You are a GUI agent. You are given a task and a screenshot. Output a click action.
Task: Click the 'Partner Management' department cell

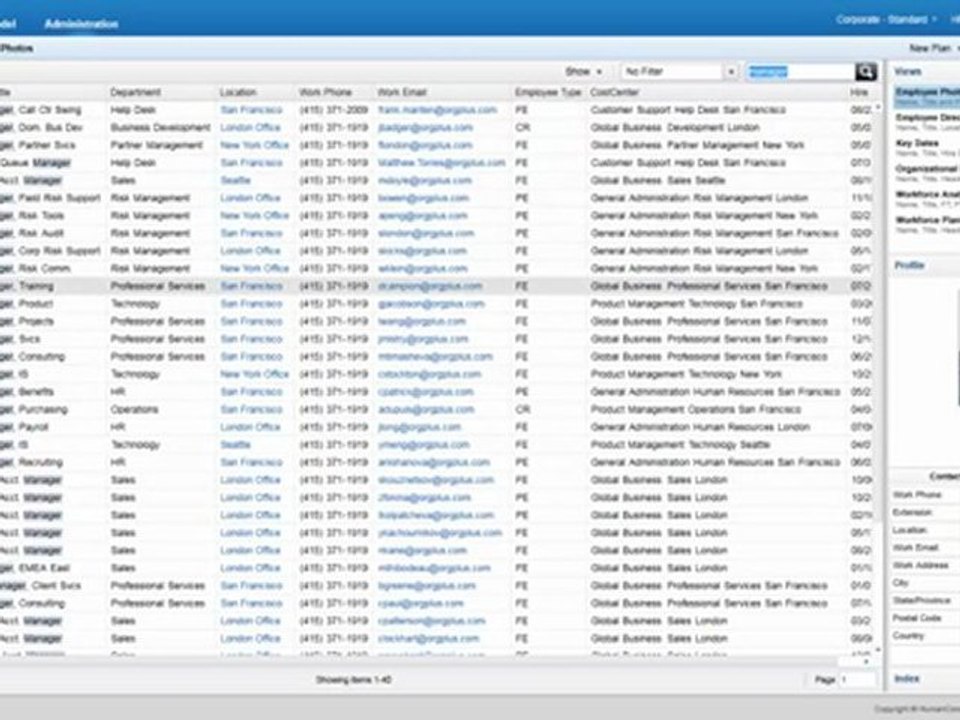pos(157,145)
